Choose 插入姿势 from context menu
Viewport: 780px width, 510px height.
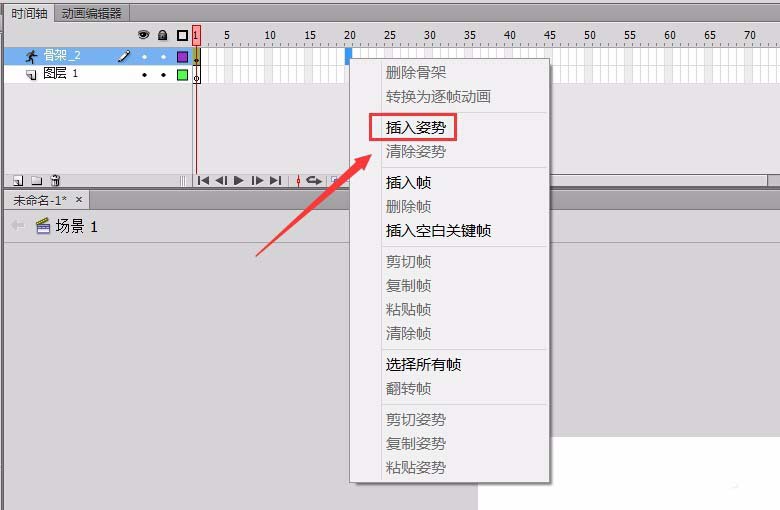[x=415, y=128]
